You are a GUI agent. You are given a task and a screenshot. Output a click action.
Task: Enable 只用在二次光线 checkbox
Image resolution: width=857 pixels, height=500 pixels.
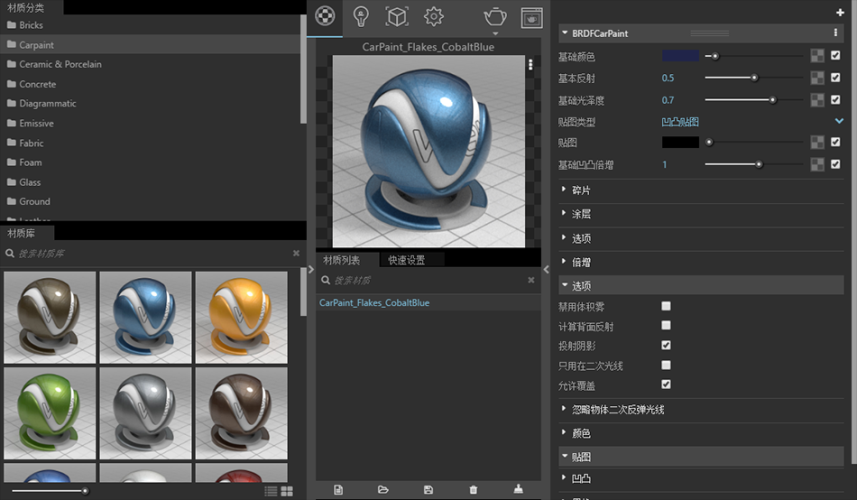point(666,364)
